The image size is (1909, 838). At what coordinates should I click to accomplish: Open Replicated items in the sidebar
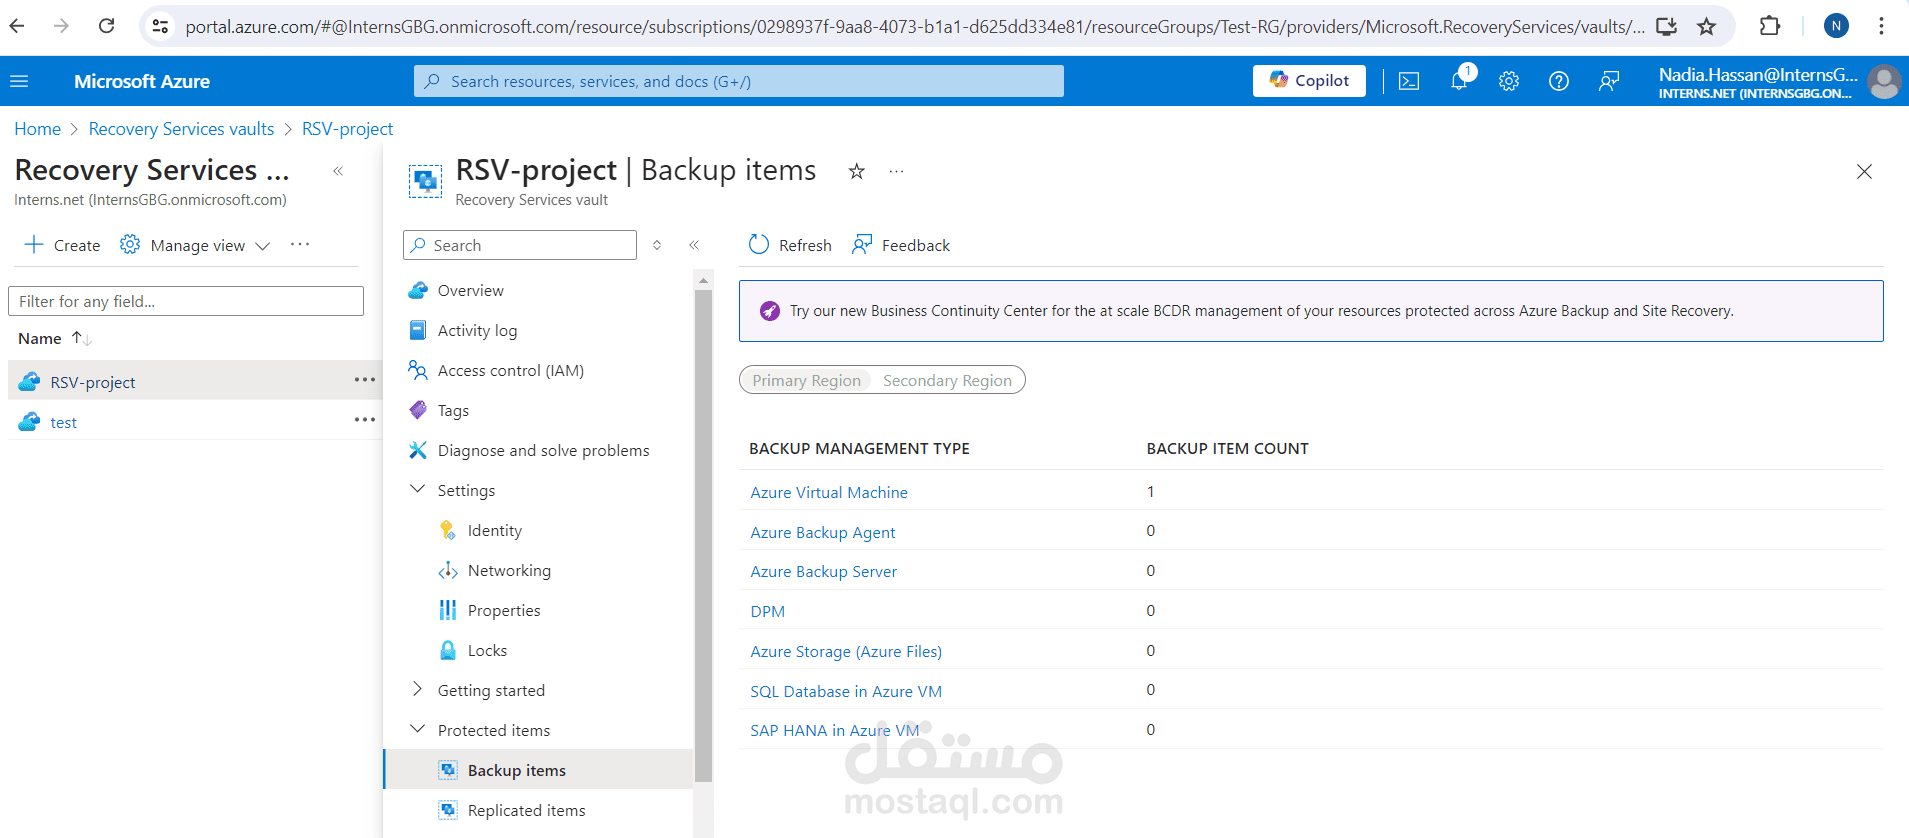click(526, 810)
